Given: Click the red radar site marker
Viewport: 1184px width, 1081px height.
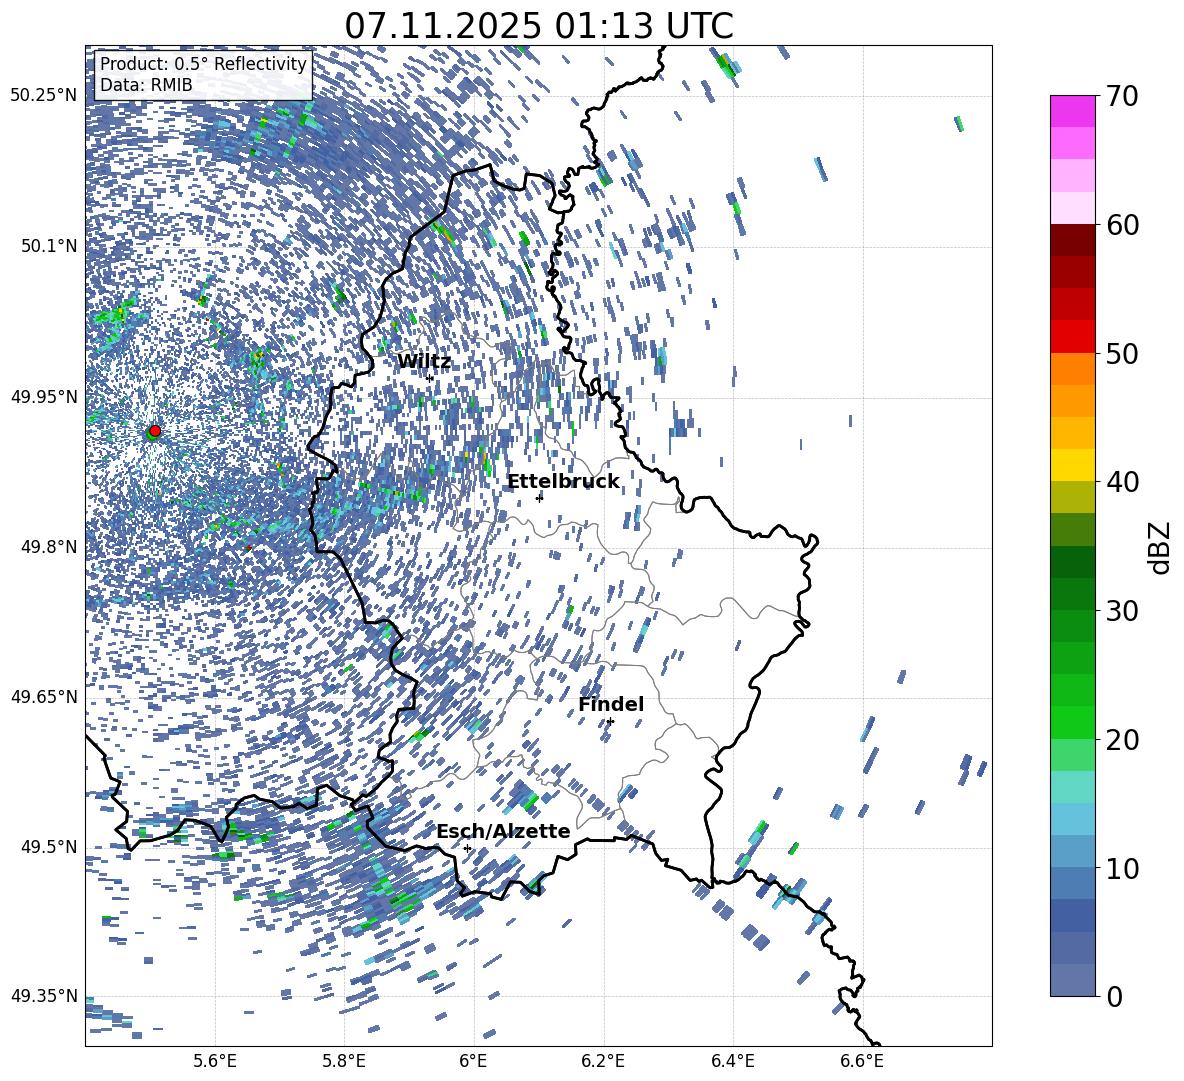Looking at the screenshot, I should [155, 431].
